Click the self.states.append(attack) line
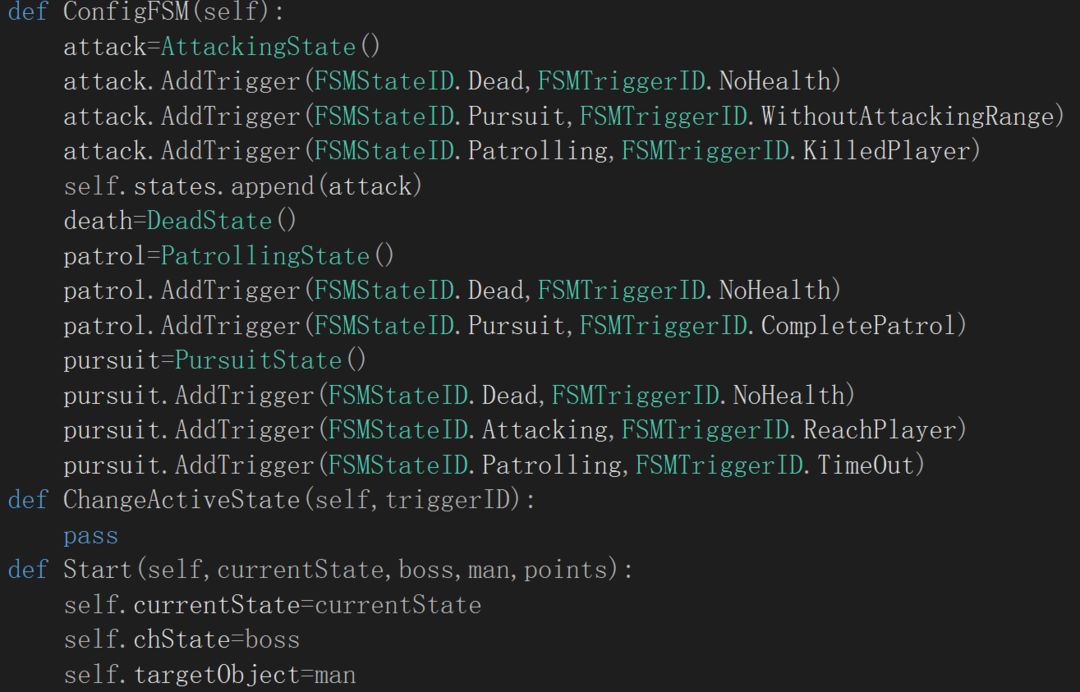1080x692 pixels. [x=242, y=186]
